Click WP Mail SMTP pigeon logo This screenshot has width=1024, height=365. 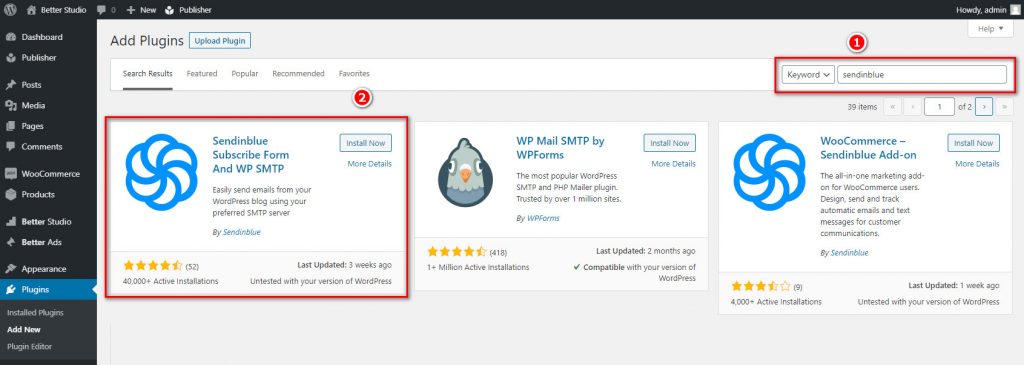coord(465,172)
